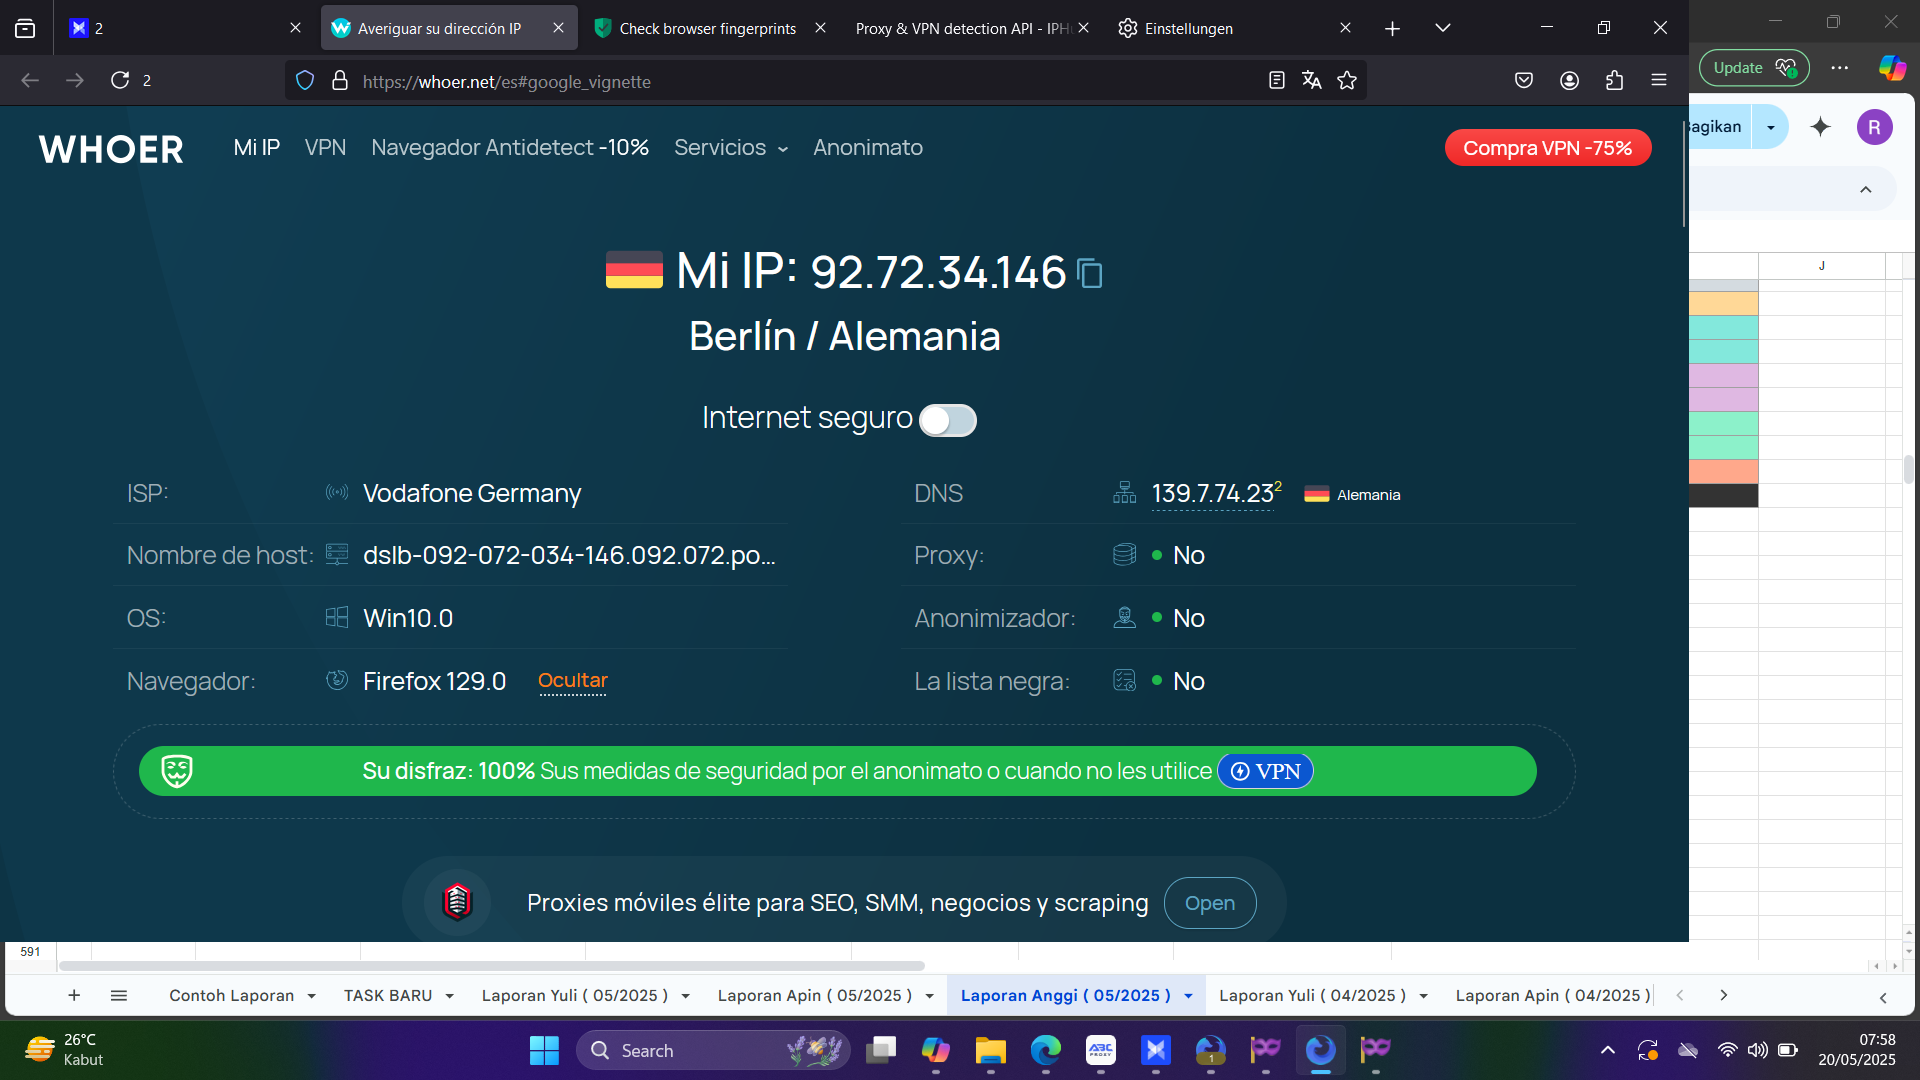Open the Navegador Antidetect -10% menu item
This screenshot has height=1080, width=1920.
point(510,148)
